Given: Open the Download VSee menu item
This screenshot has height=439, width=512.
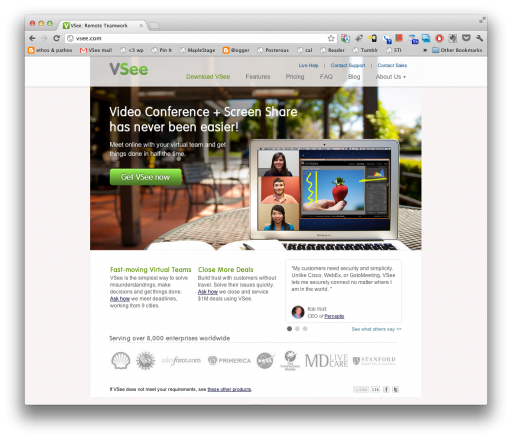Looking at the screenshot, I should [x=208, y=77].
